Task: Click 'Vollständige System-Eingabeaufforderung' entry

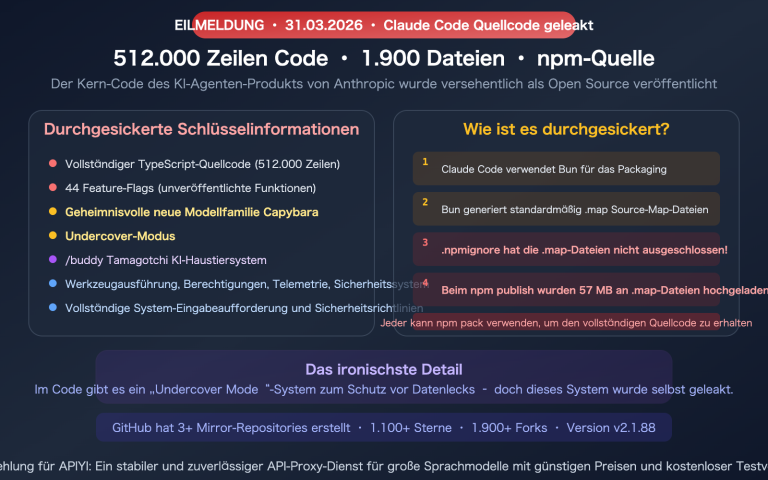Action: [x=244, y=308]
